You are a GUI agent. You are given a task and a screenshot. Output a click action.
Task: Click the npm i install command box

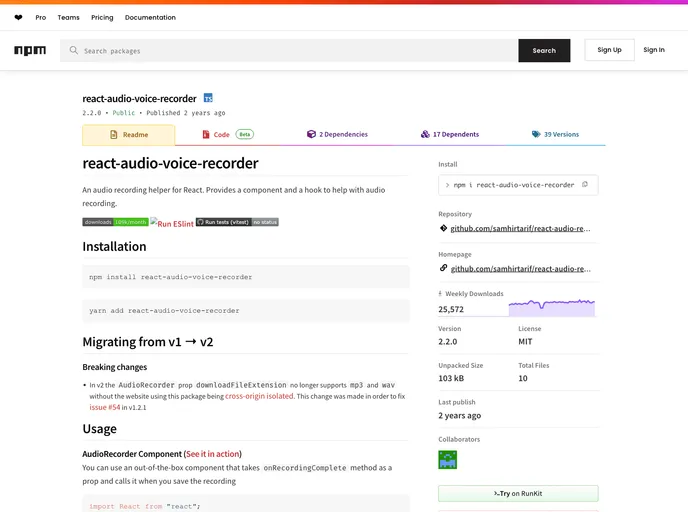(x=518, y=185)
